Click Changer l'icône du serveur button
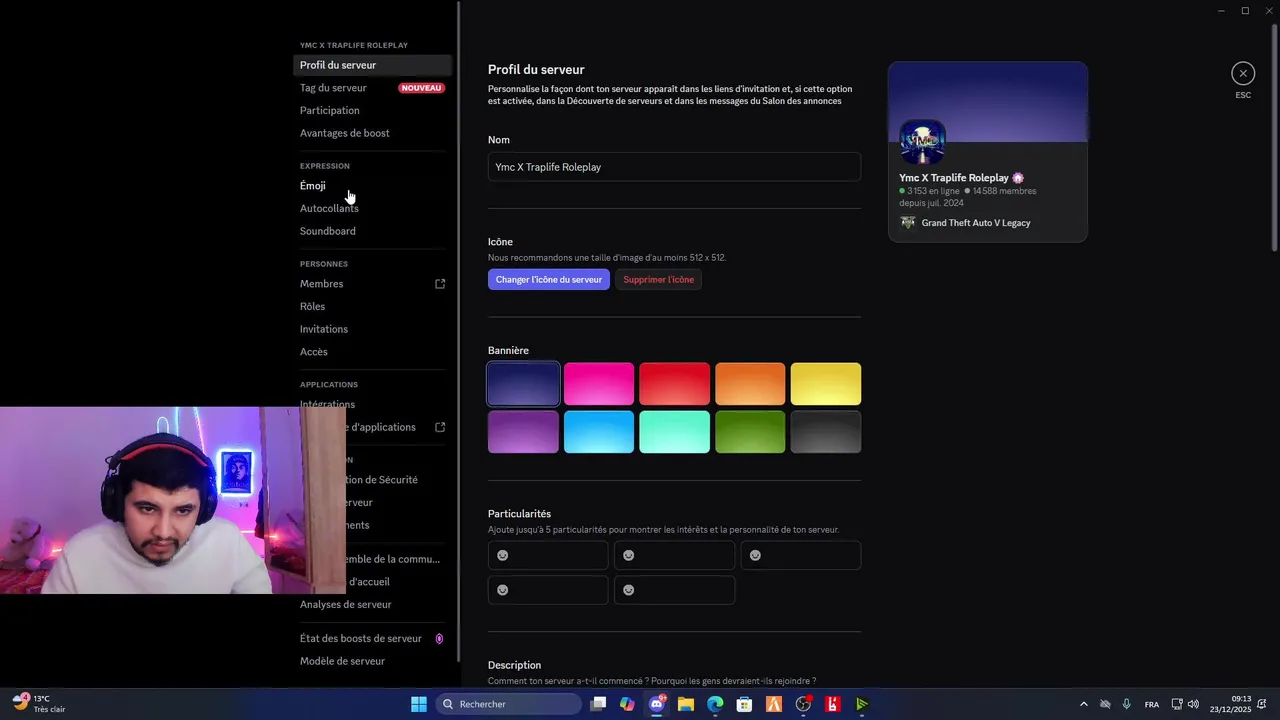This screenshot has width=1280, height=720. pos(549,280)
